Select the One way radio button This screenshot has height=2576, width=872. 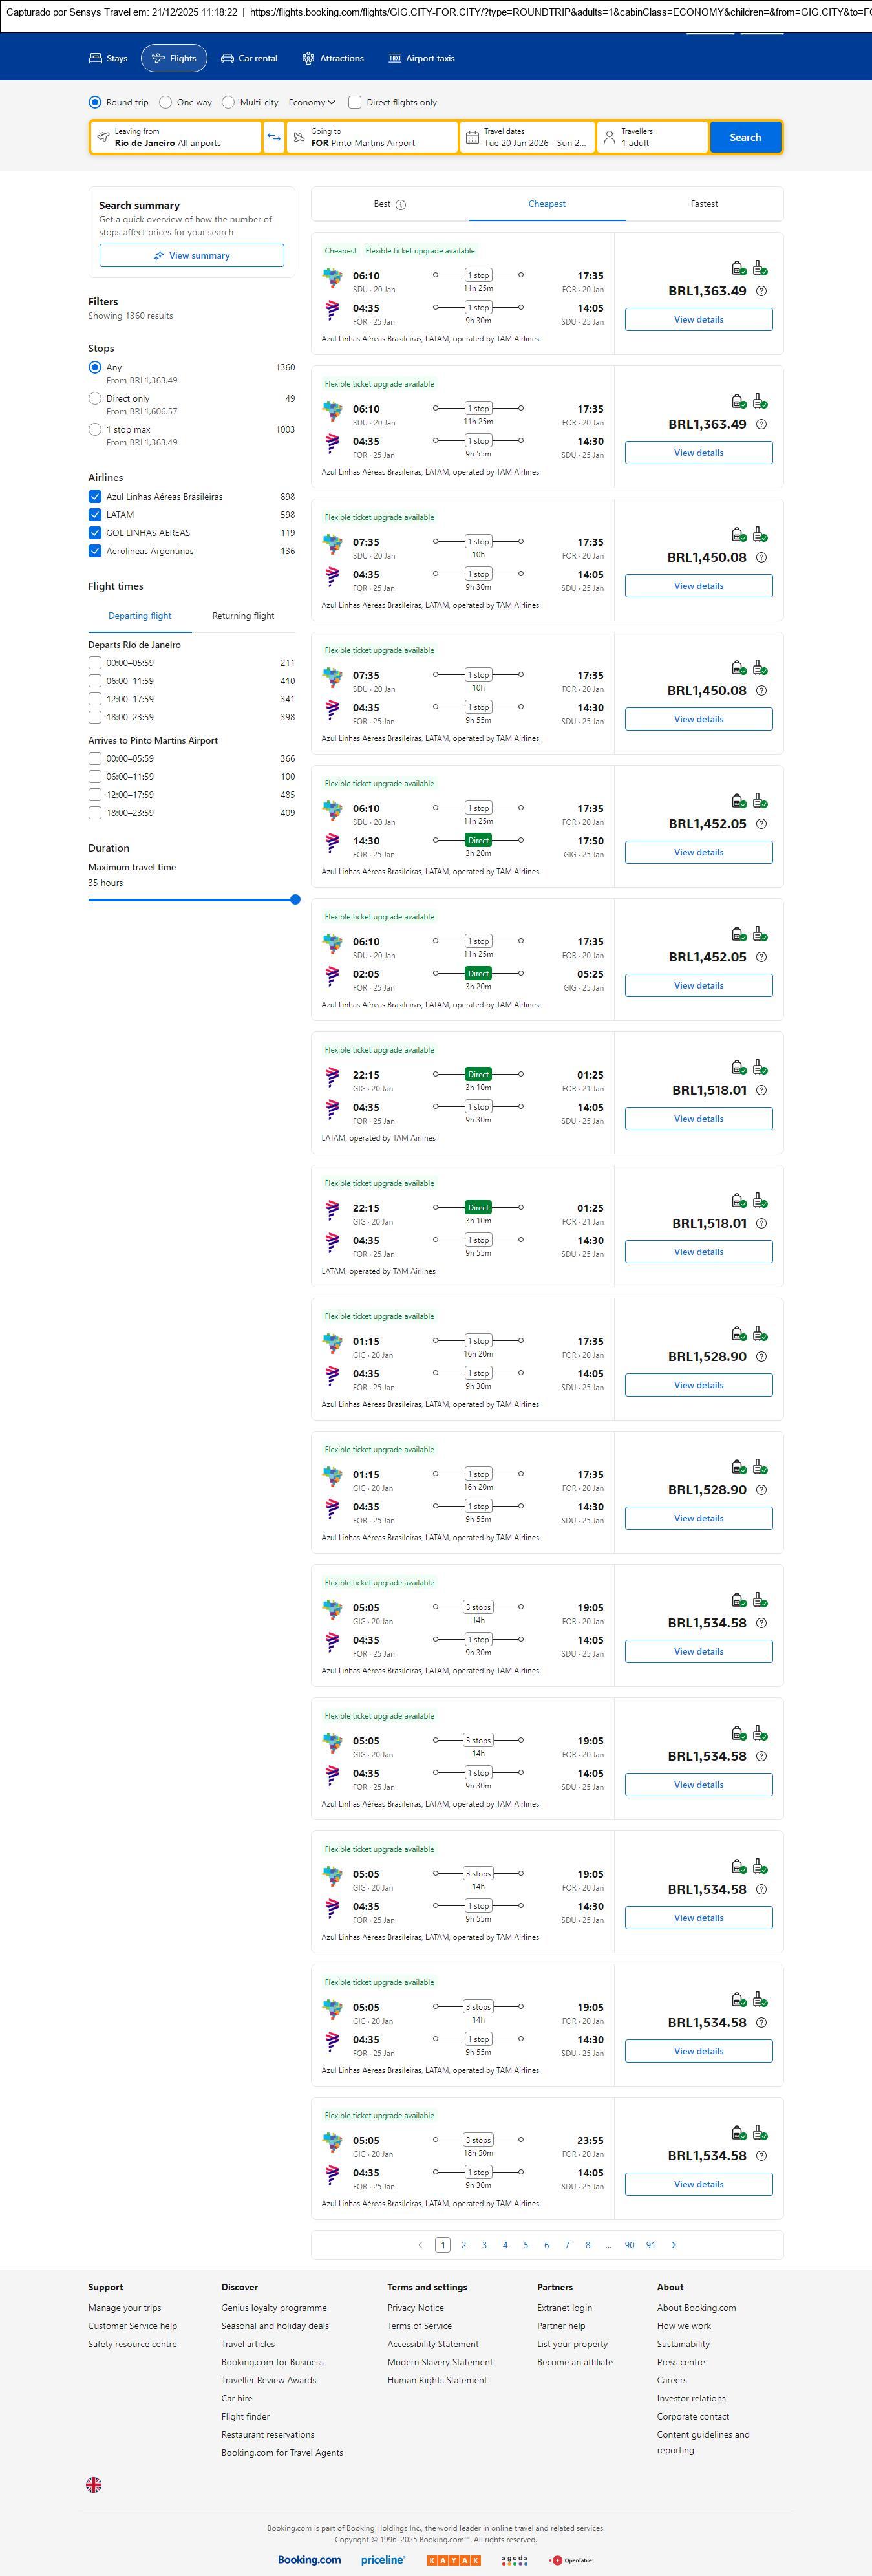166,102
